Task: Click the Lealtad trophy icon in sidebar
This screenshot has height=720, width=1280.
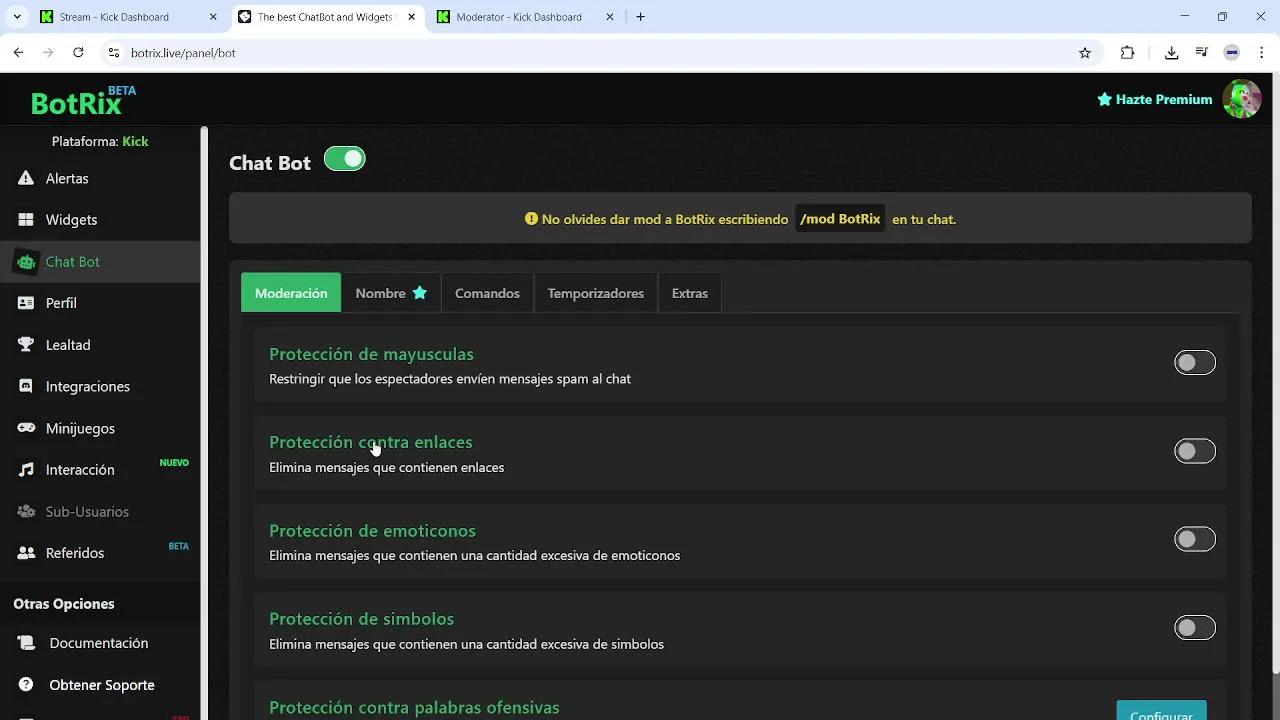Action: (26, 345)
